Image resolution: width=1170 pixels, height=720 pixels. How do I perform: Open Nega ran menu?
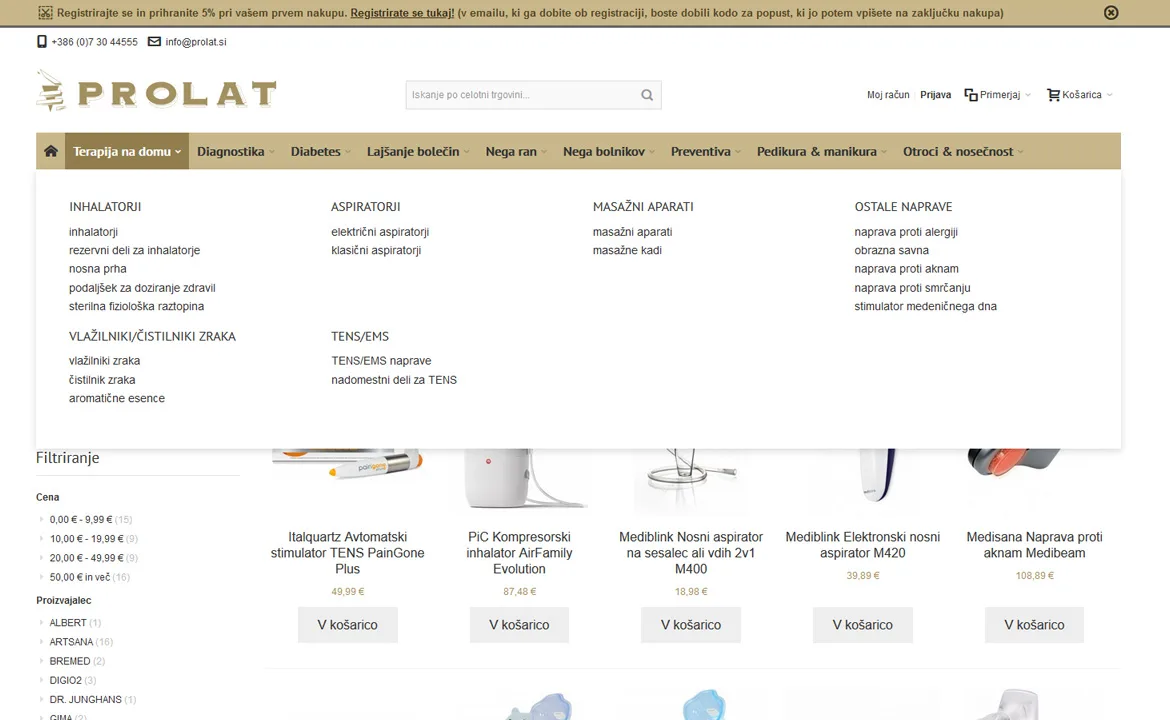click(516, 151)
